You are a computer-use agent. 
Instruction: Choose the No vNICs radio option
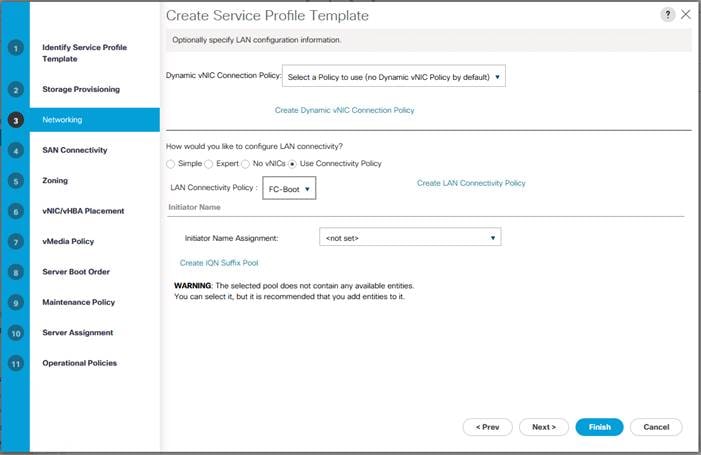245,164
